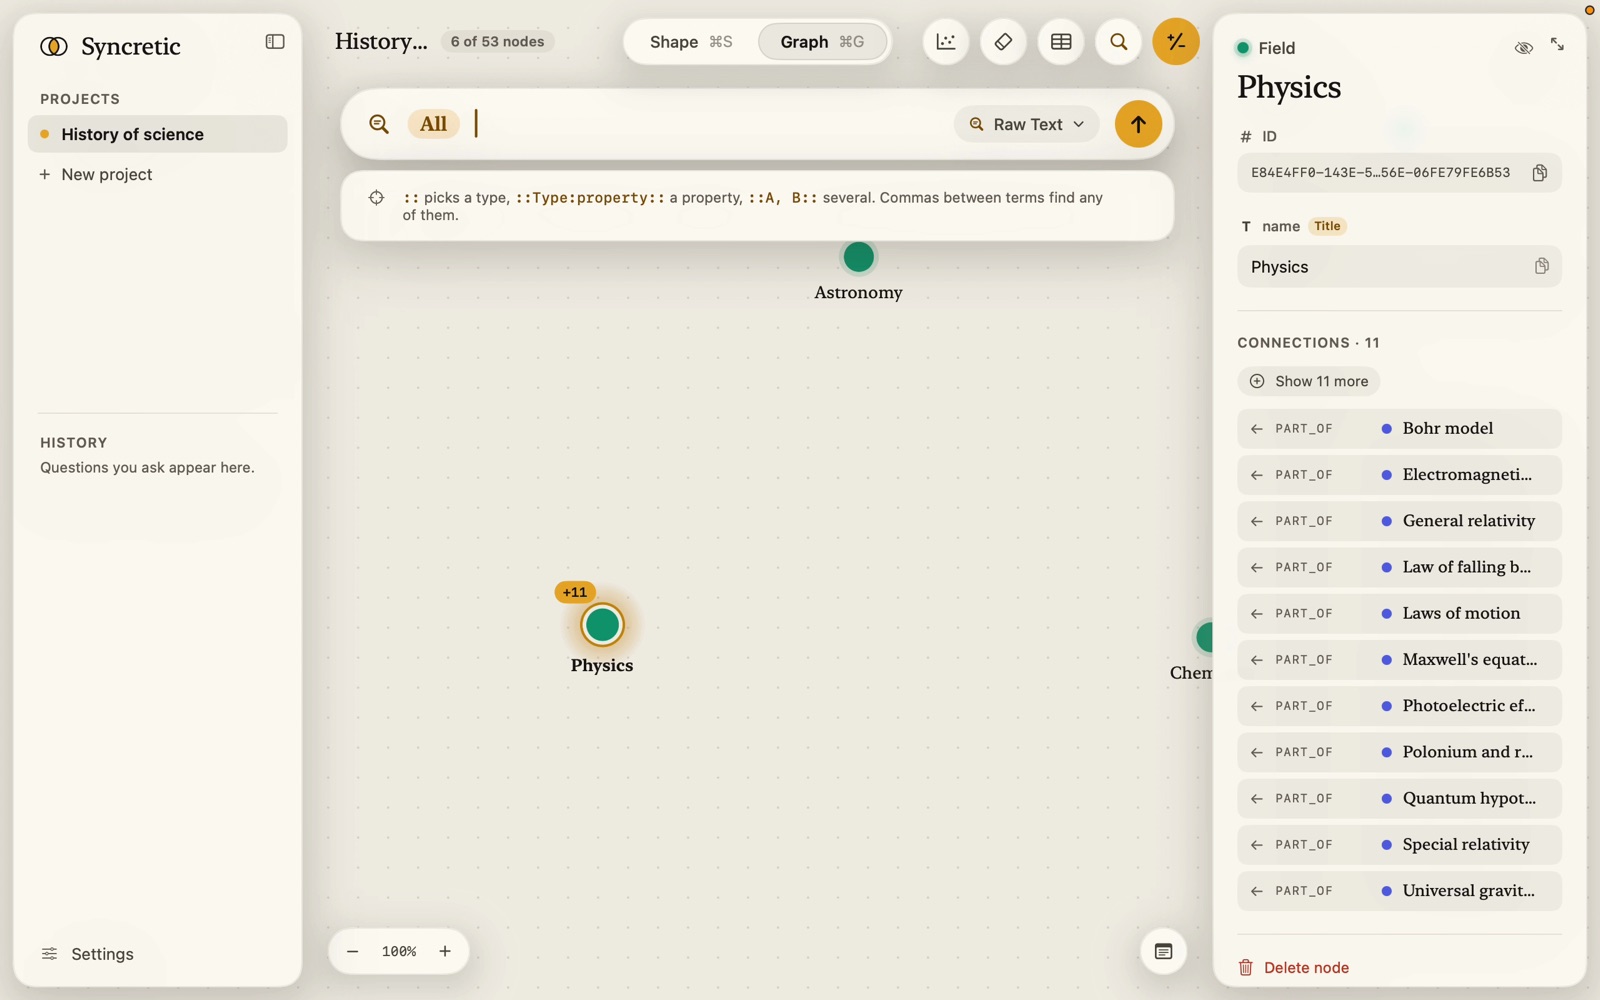1600x1000 pixels.
Task: Submit query with the orange arrow button
Action: pos(1138,124)
